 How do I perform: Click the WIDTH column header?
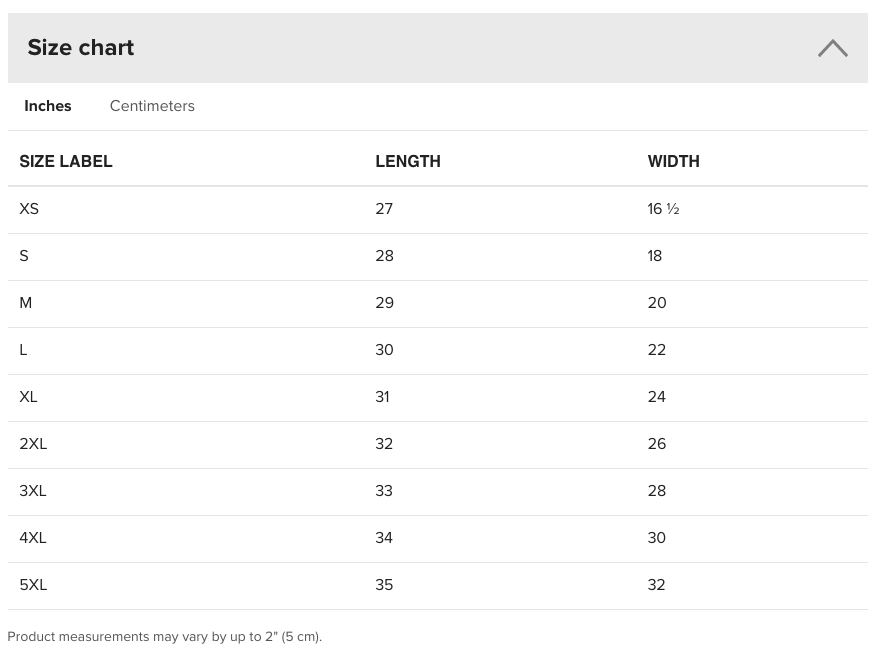(673, 161)
